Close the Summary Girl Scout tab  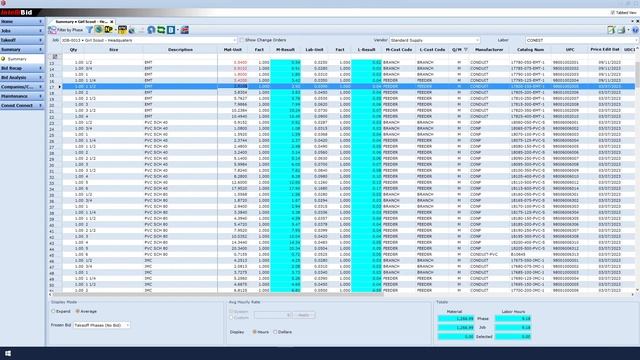click(111, 22)
